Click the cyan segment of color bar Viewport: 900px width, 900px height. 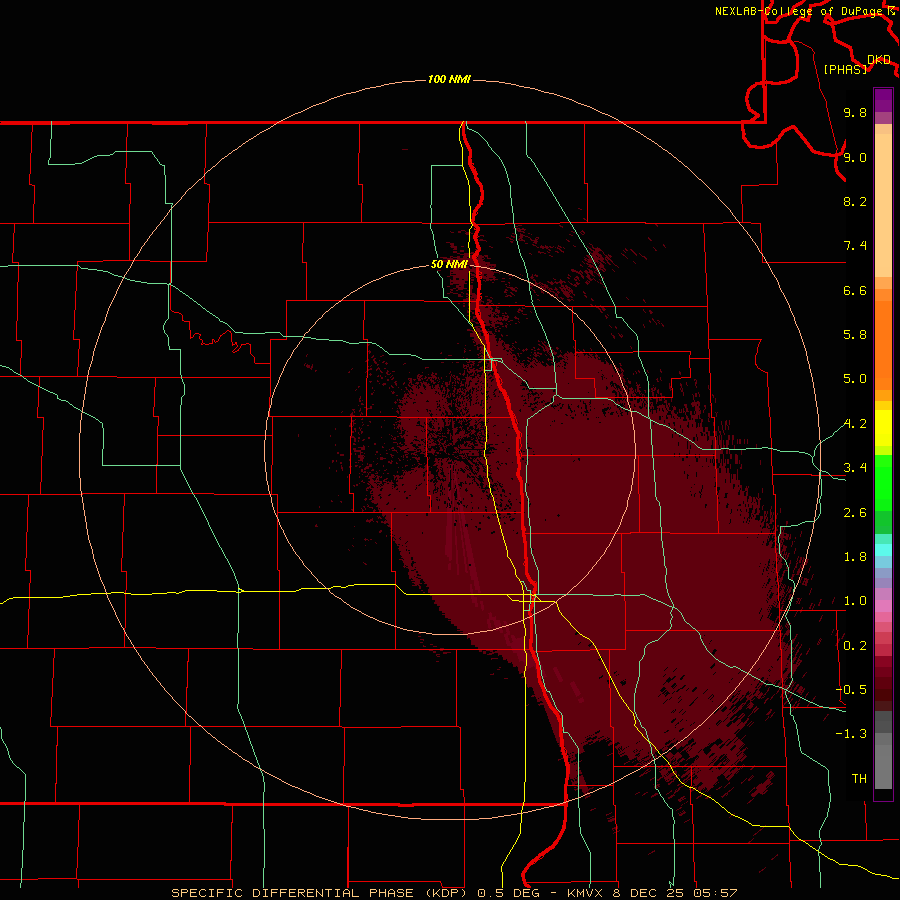(x=883, y=549)
